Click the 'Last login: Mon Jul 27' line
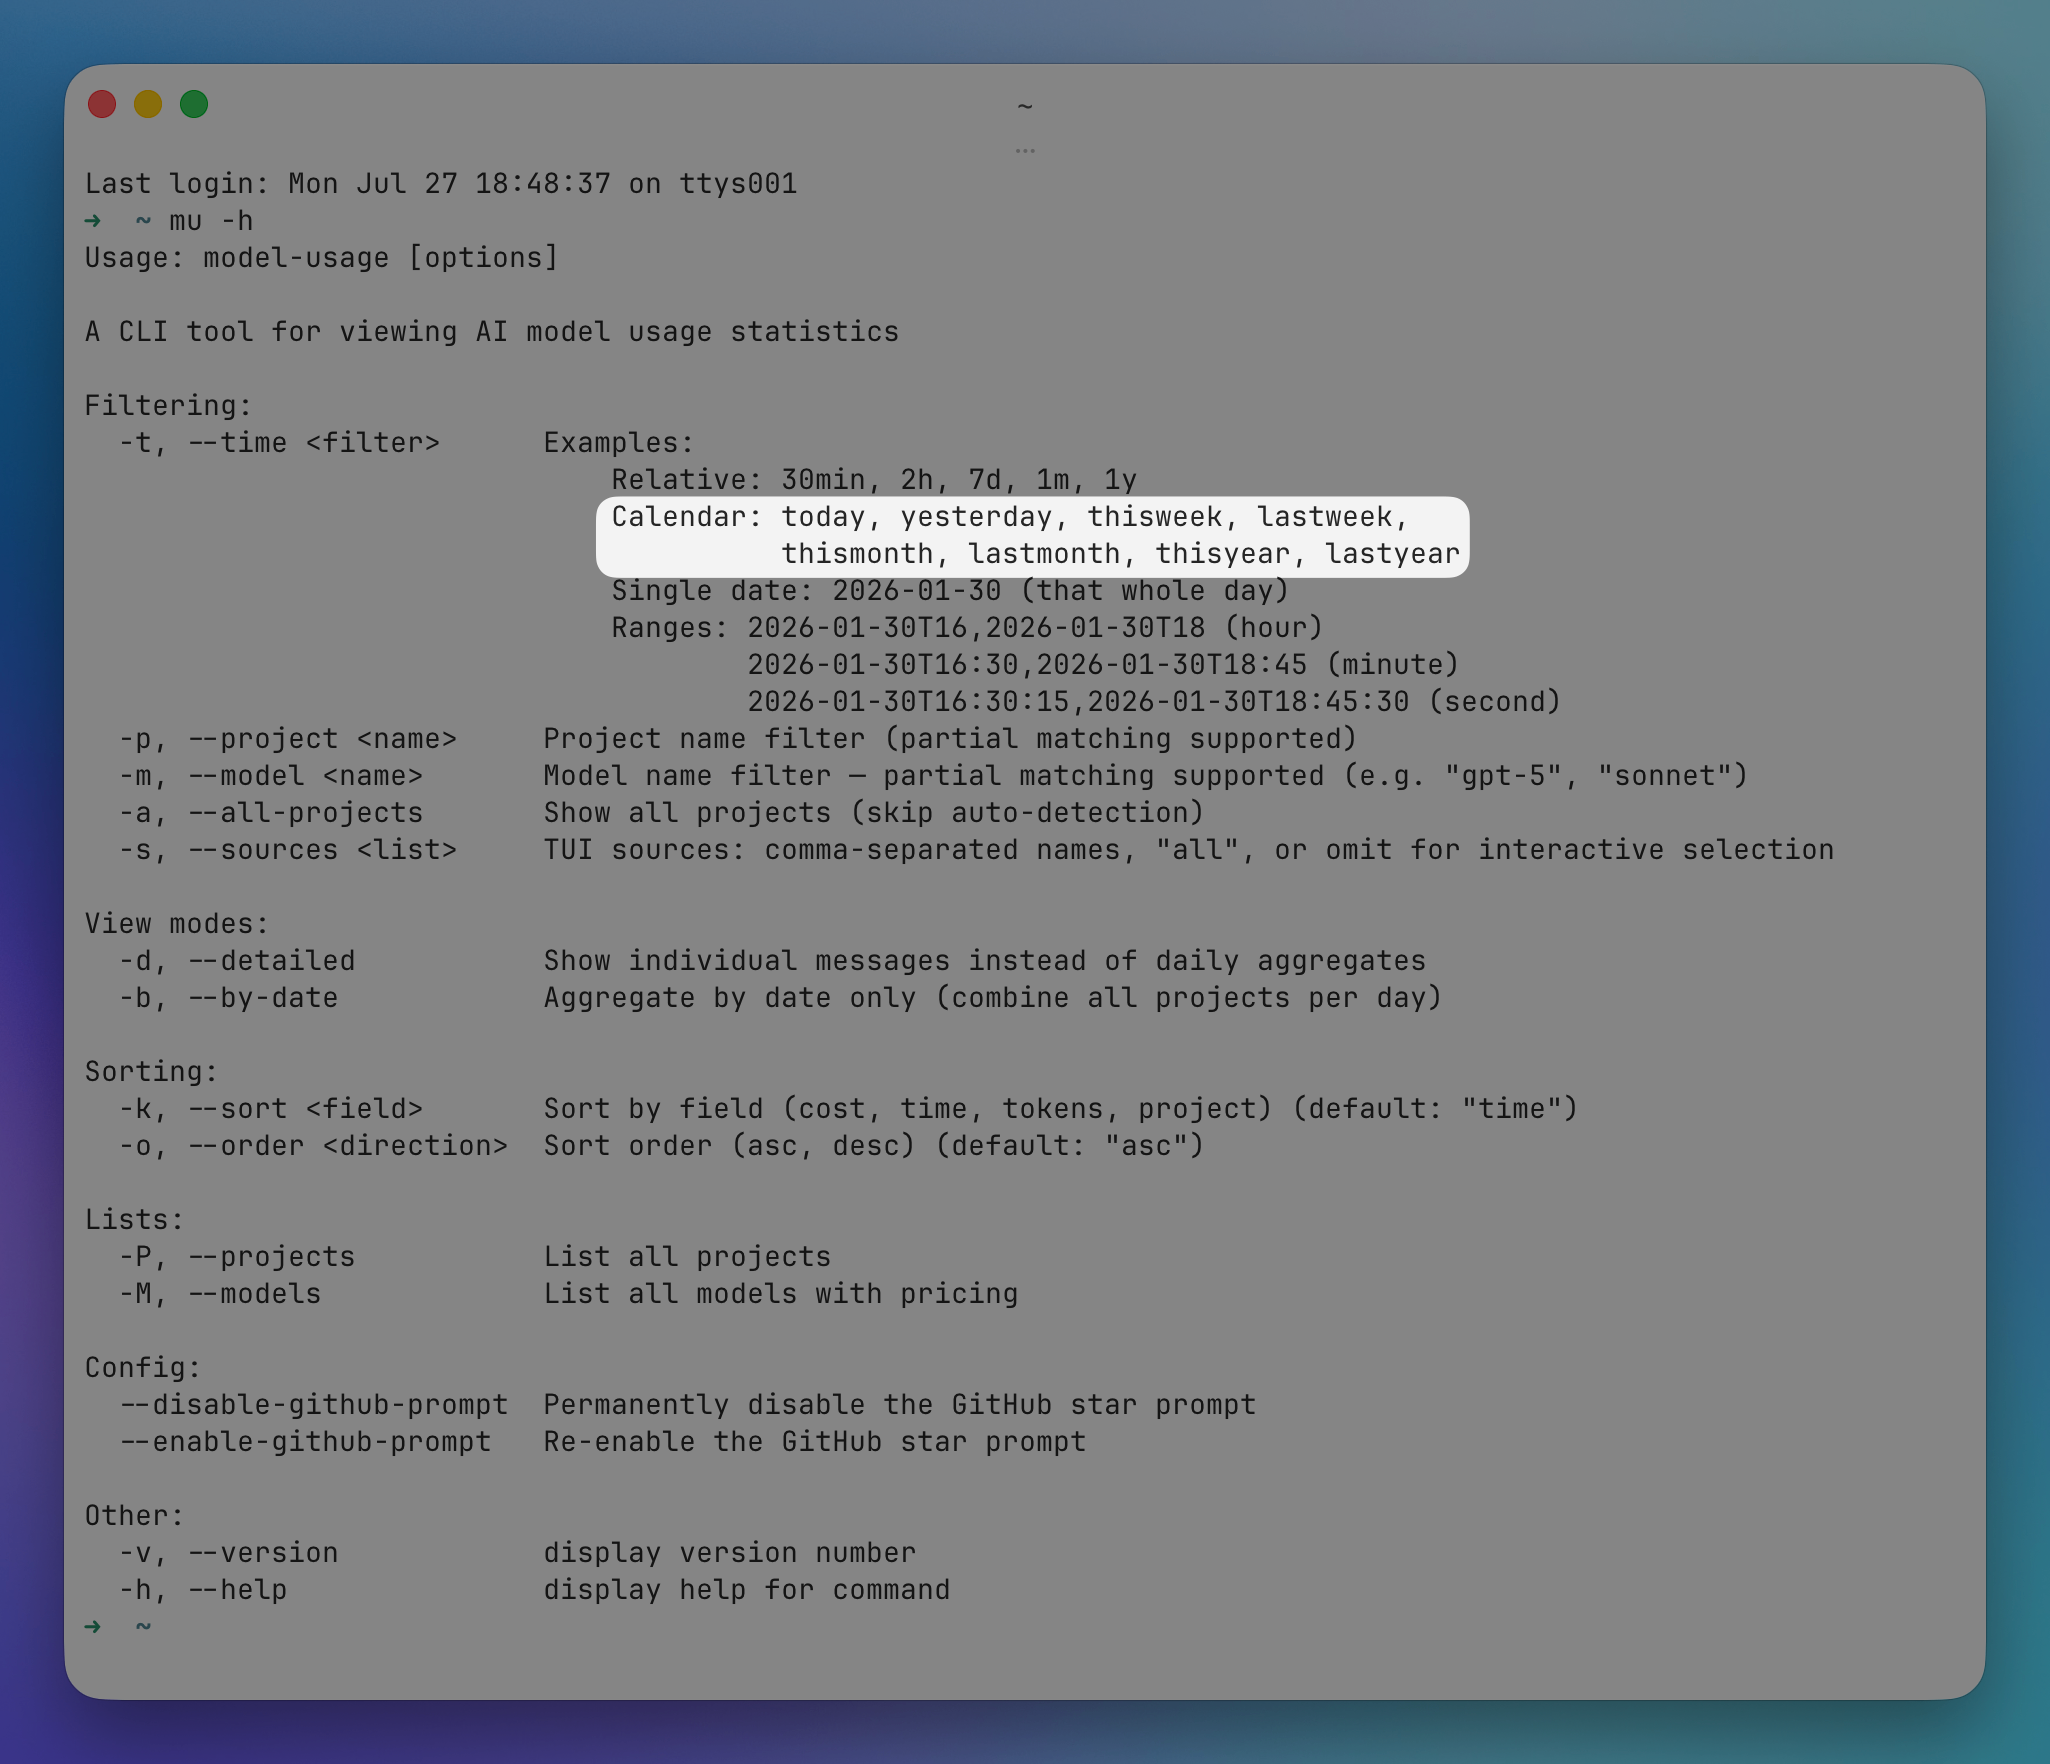 coord(441,184)
